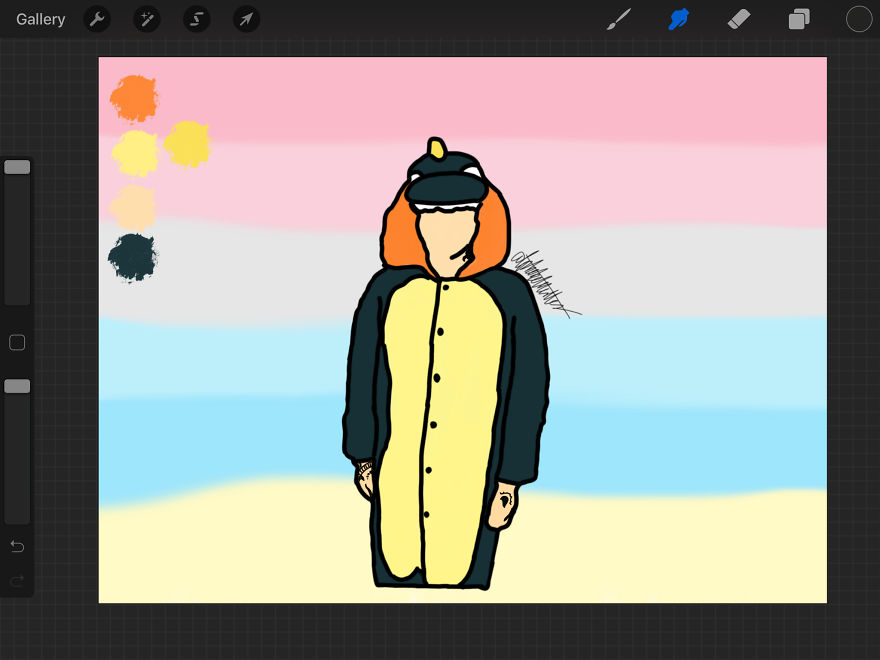
Task: Tap the orange paint swatch on canvas
Action: (133, 98)
